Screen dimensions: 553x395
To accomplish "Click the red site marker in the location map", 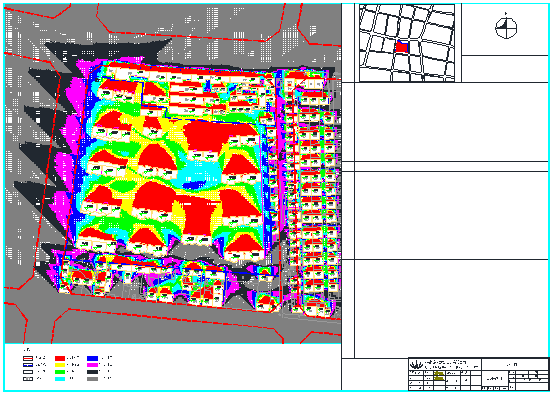I will click(x=402, y=47).
